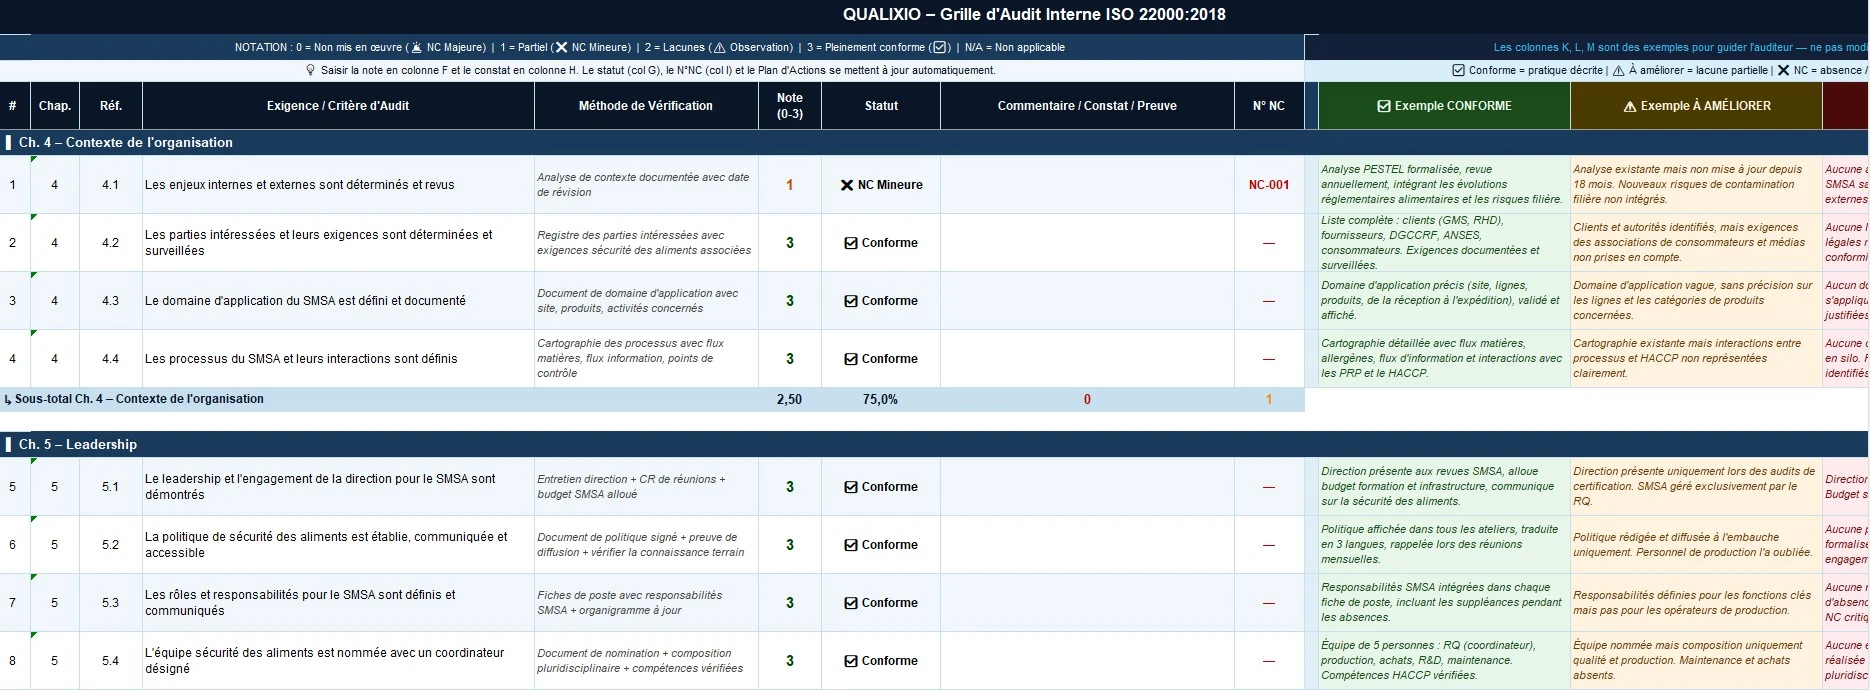Click reference cell '5.4'

pos(111,661)
